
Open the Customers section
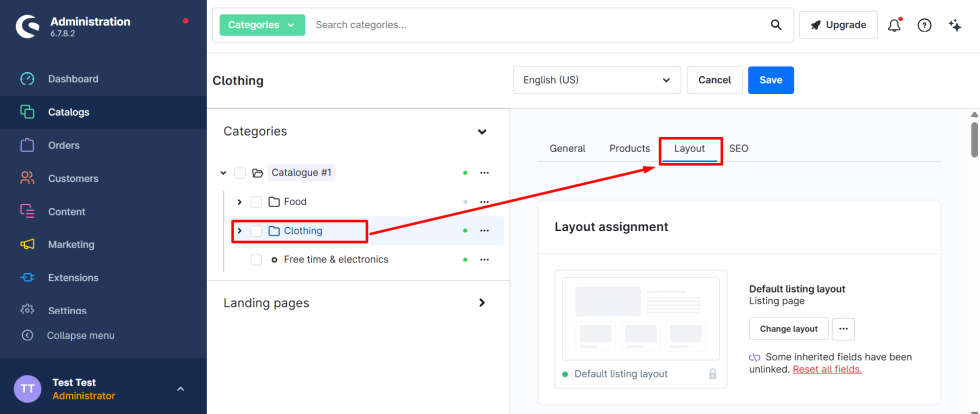click(x=73, y=178)
